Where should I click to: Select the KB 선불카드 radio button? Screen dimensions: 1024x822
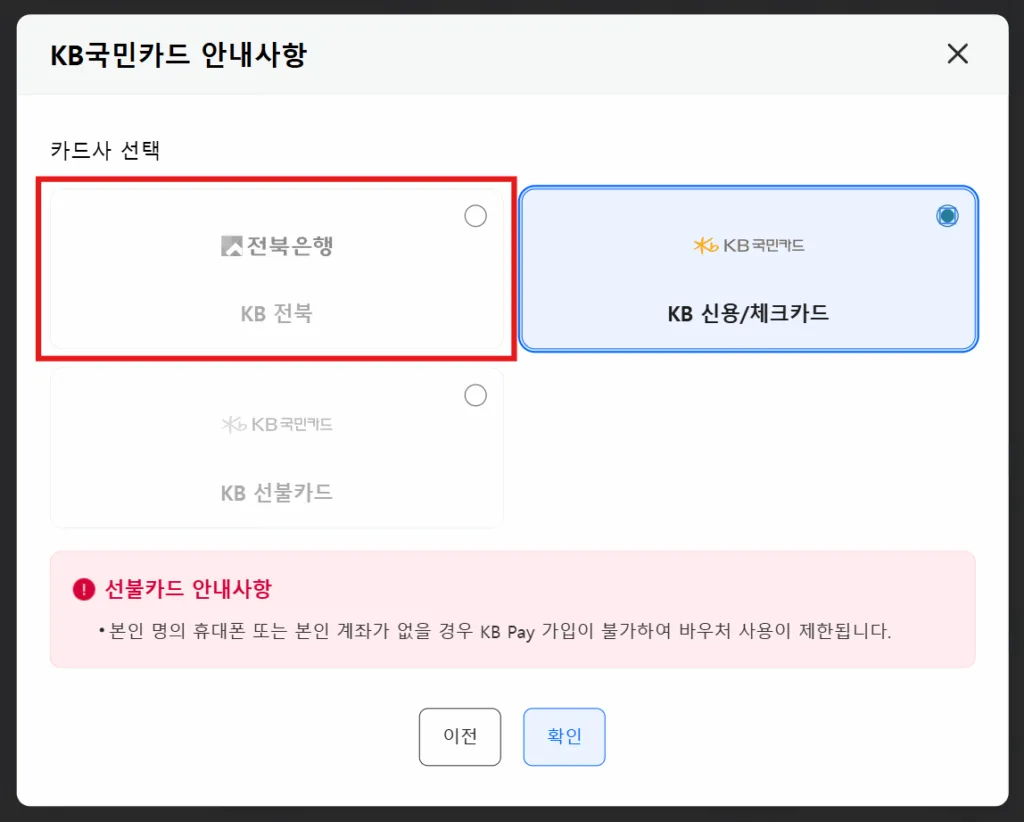tap(475, 395)
